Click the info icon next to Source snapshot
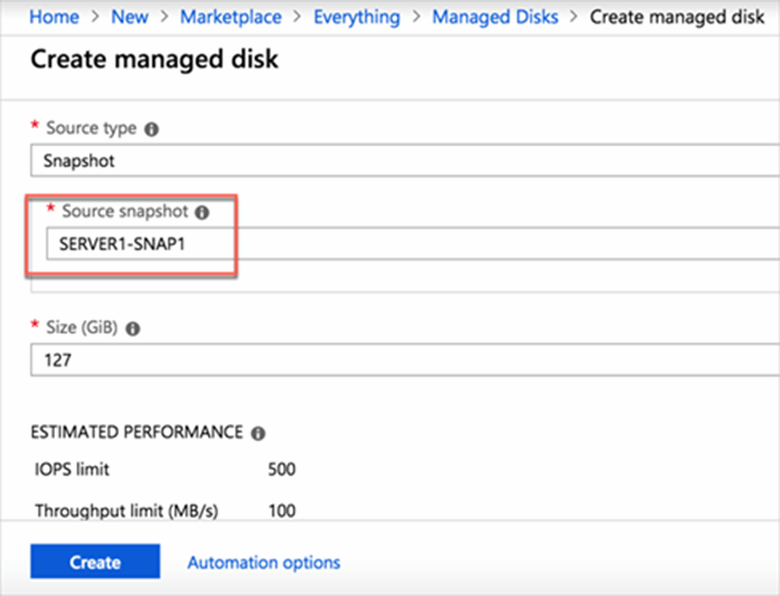The width and height of the screenshot is (780, 596). 202,212
